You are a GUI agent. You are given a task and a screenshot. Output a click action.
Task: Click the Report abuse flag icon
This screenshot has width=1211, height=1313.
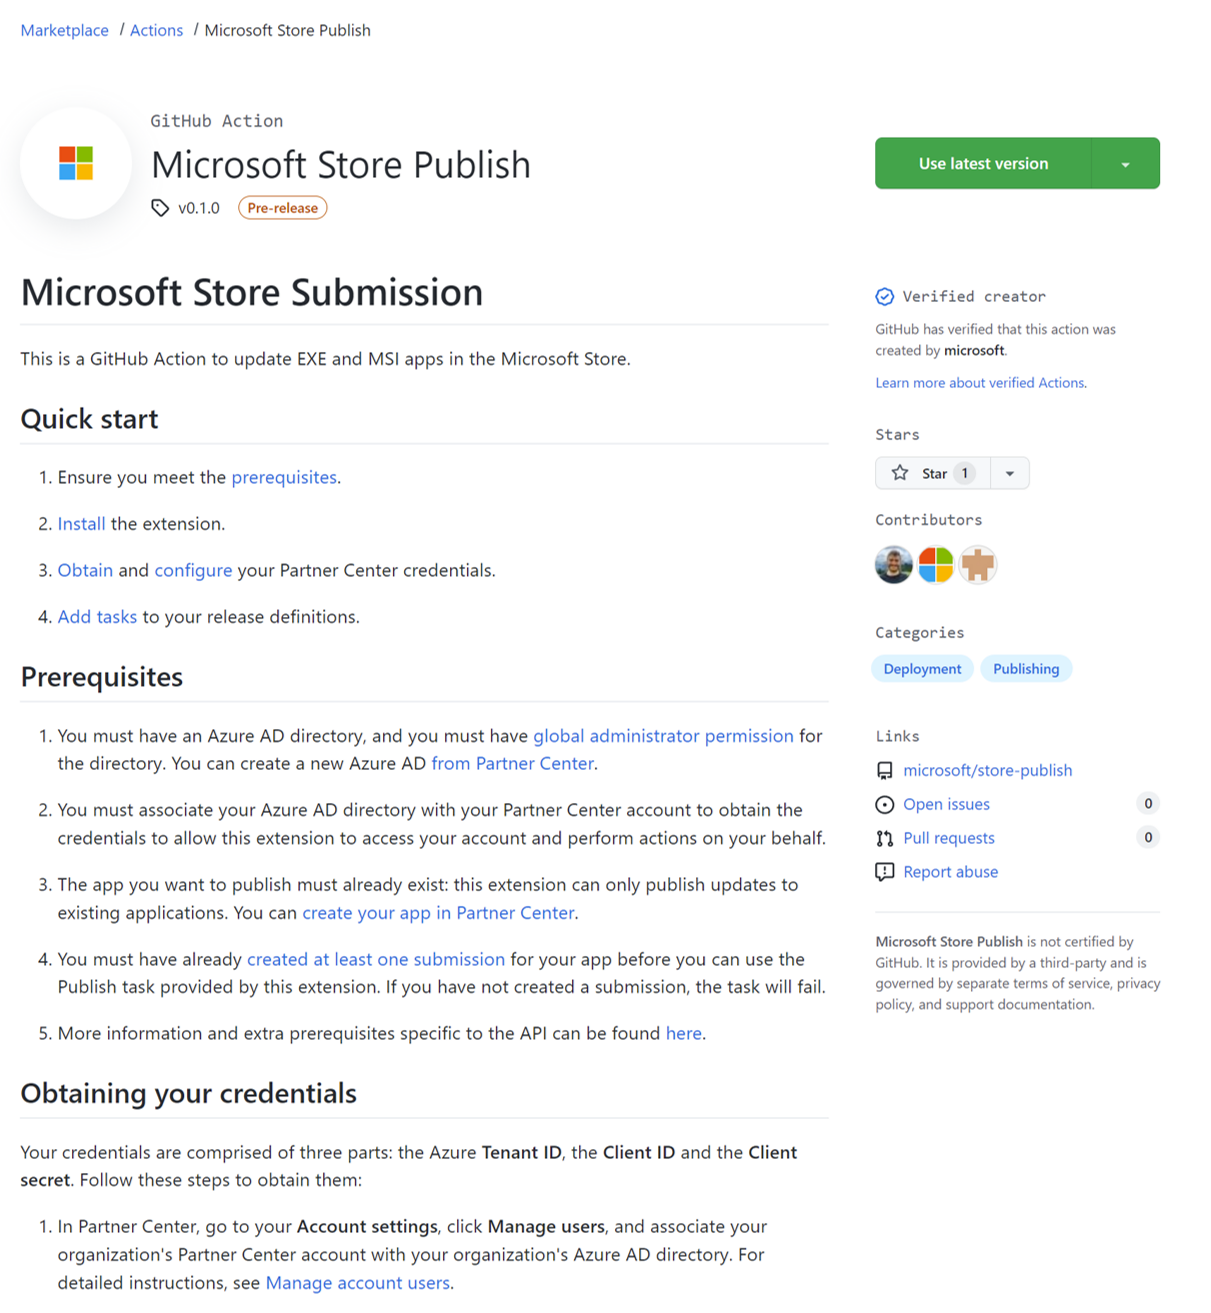tap(885, 872)
